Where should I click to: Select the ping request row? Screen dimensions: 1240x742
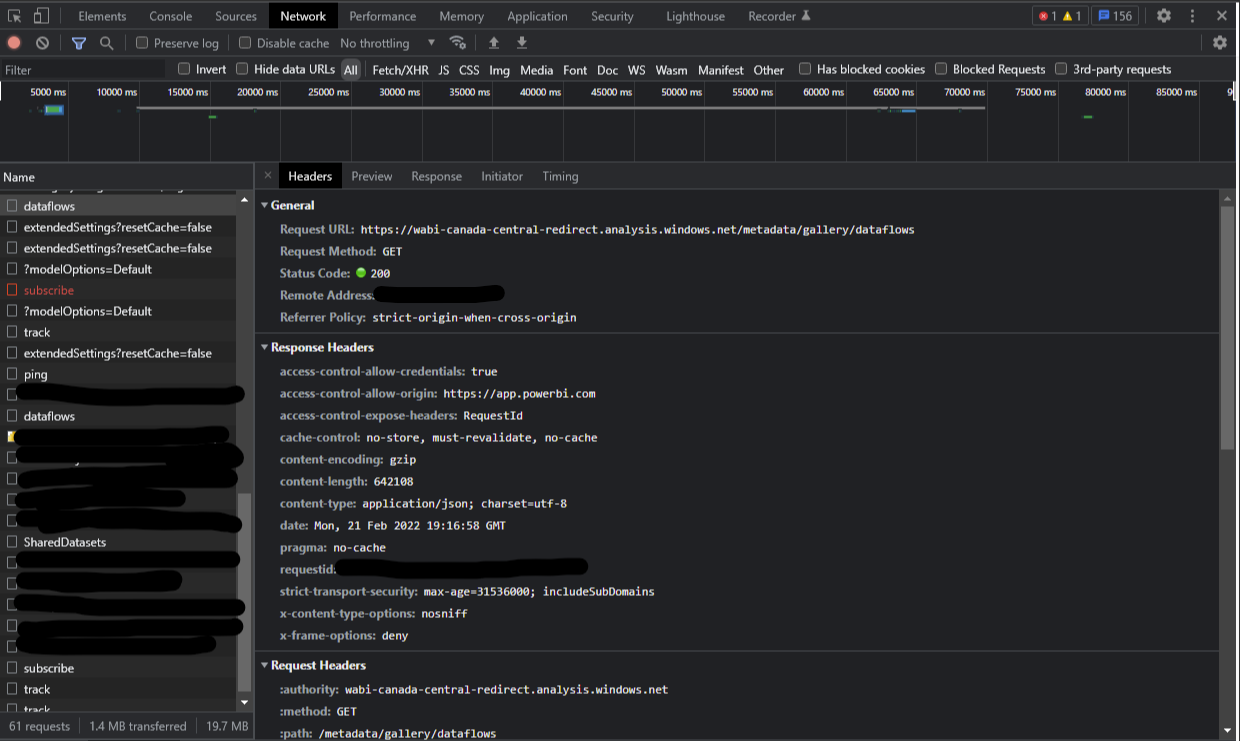click(120, 374)
